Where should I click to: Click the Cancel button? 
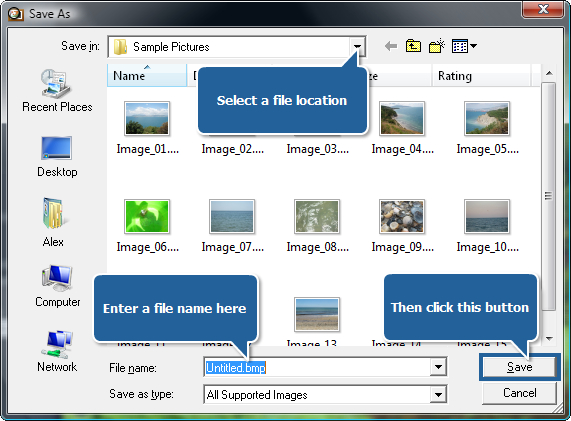click(x=519, y=393)
